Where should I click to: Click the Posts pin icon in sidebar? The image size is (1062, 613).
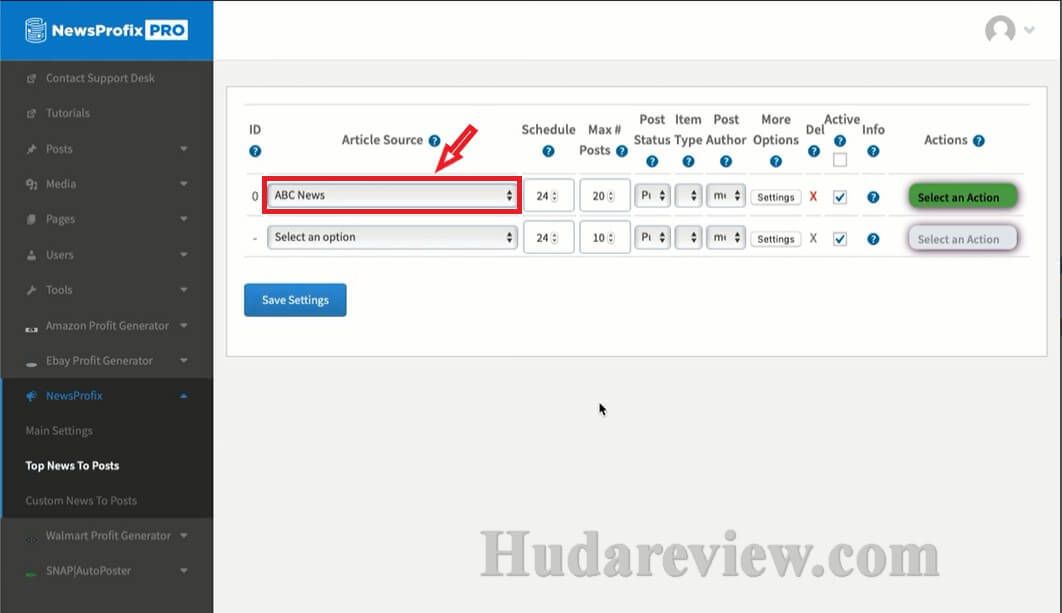[31, 149]
